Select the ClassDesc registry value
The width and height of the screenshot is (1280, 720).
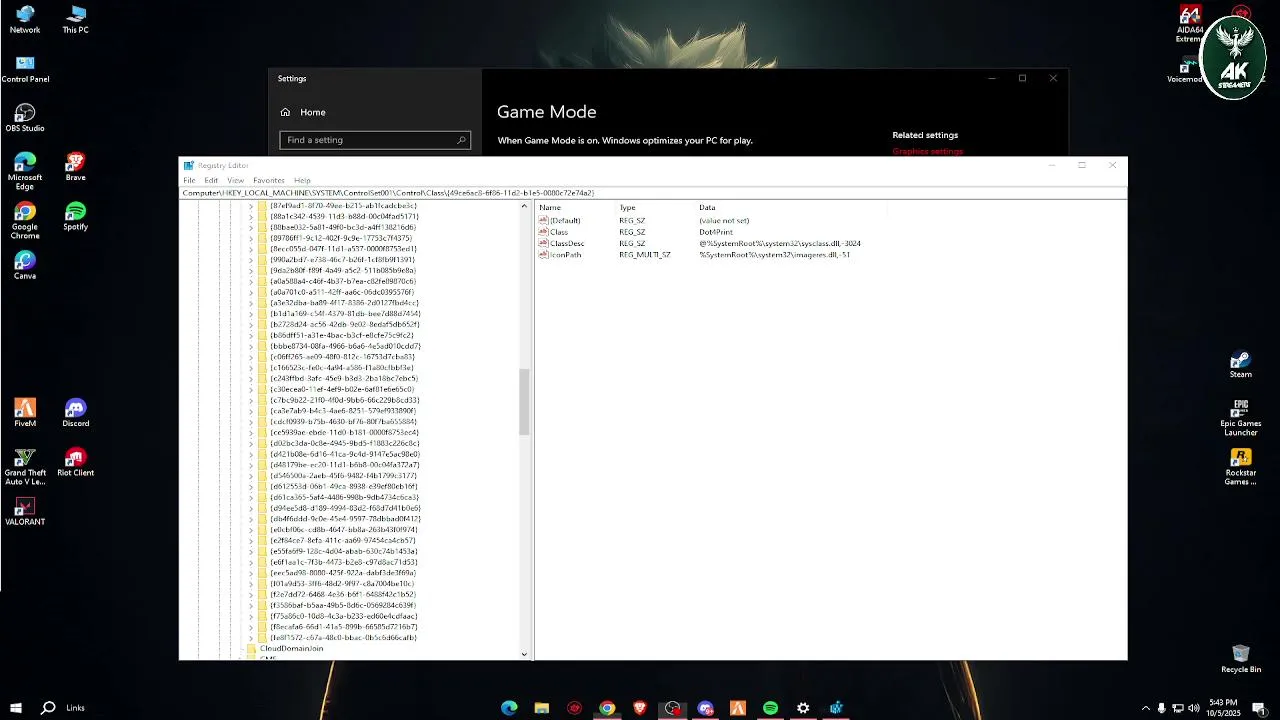coord(567,243)
